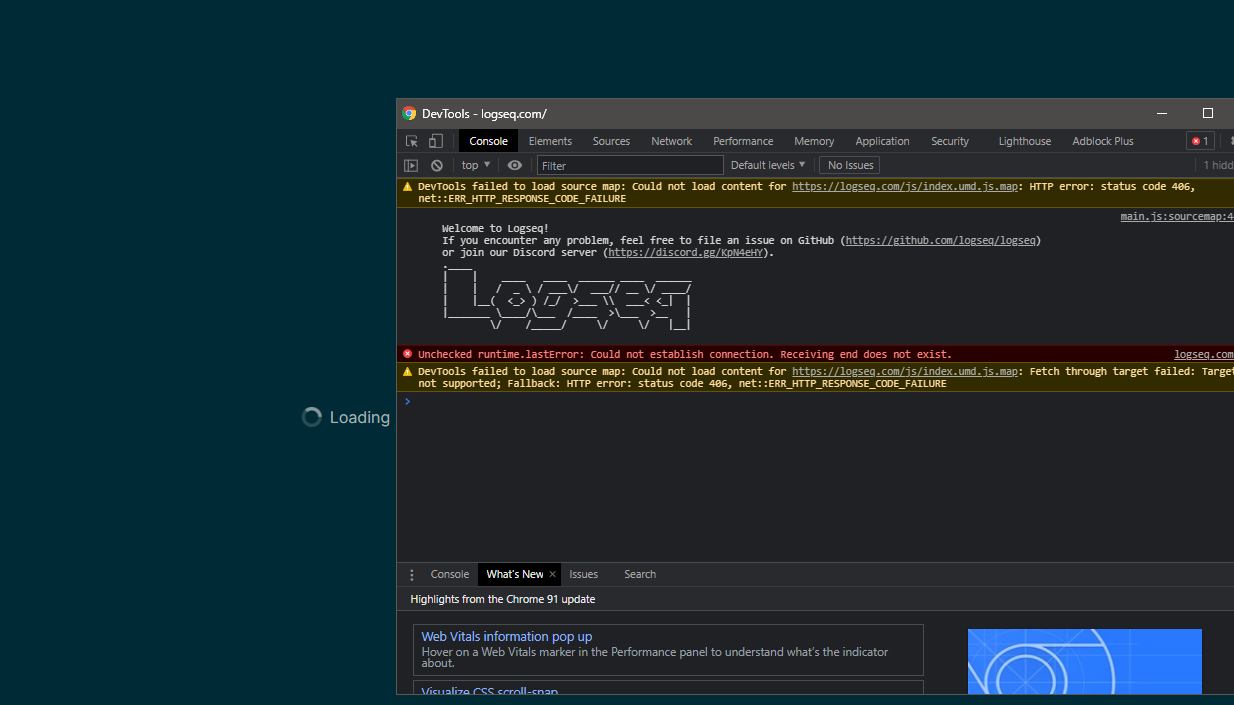This screenshot has width=1234, height=705.
Task: Open the Memory panel tab
Action: pos(814,141)
